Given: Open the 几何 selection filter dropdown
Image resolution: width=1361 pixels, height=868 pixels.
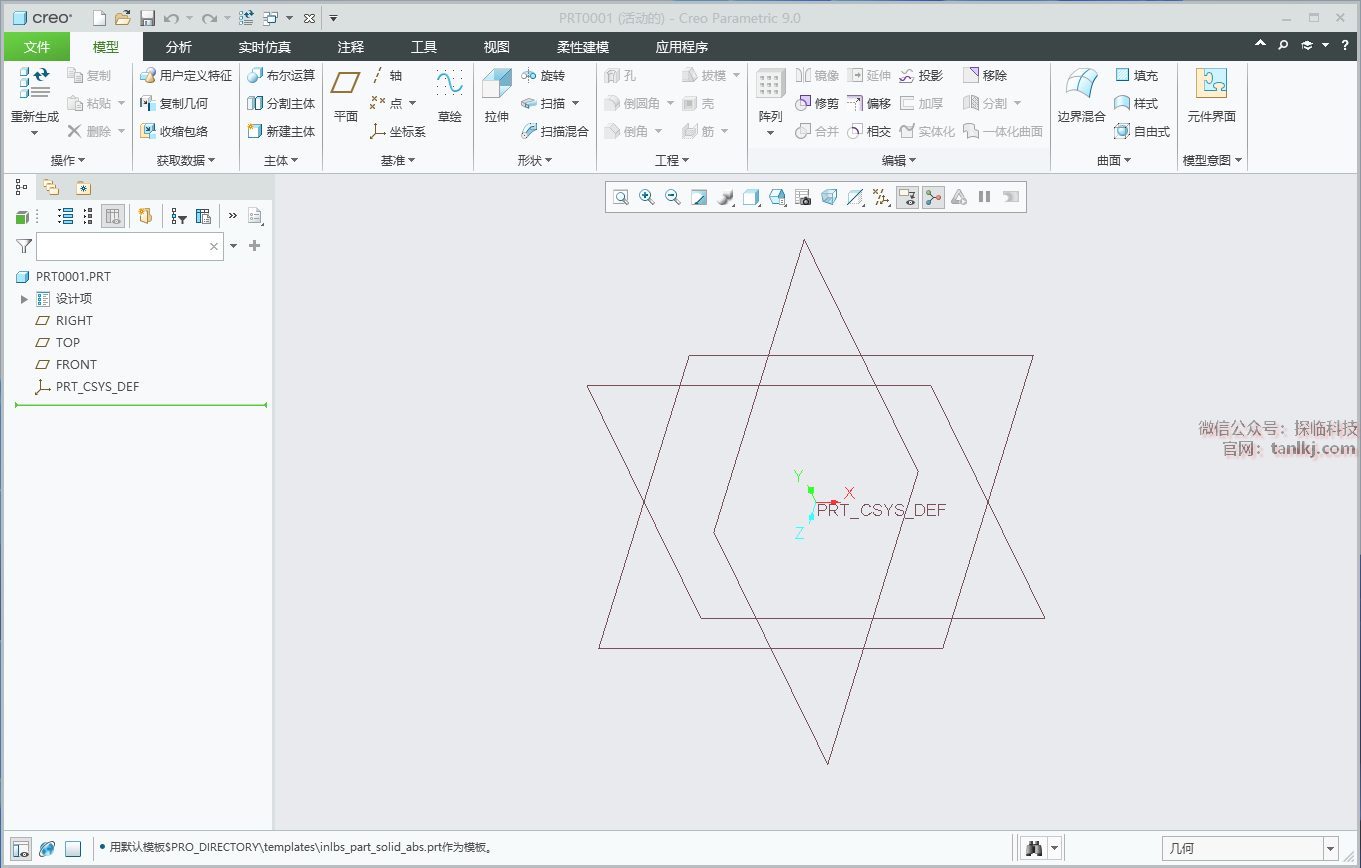Looking at the screenshot, I should (x=1330, y=849).
